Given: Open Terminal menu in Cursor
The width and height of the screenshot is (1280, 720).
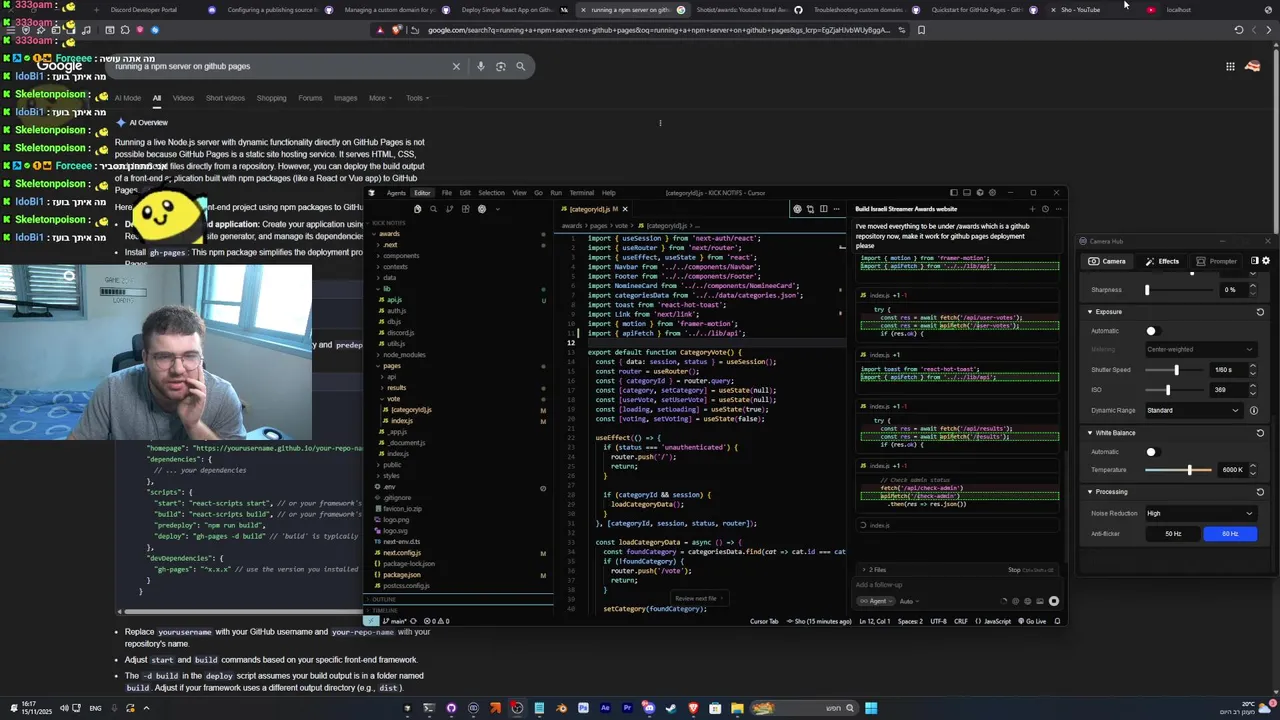Looking at the screenshot, I should click(x=582, y=193).
